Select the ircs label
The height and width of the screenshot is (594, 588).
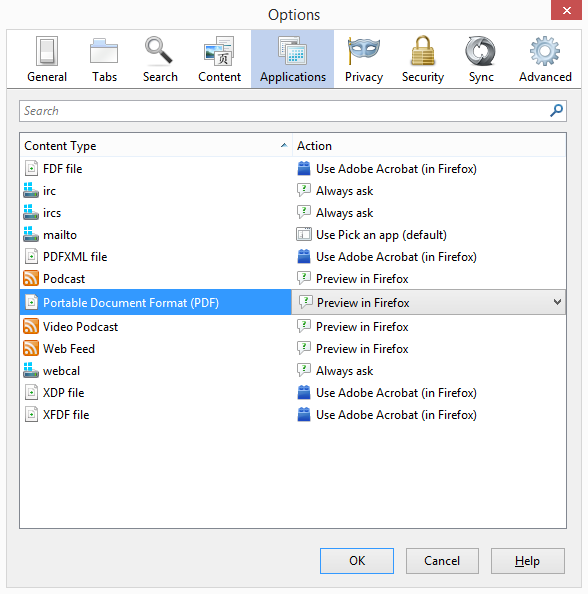tap(52, 213)
